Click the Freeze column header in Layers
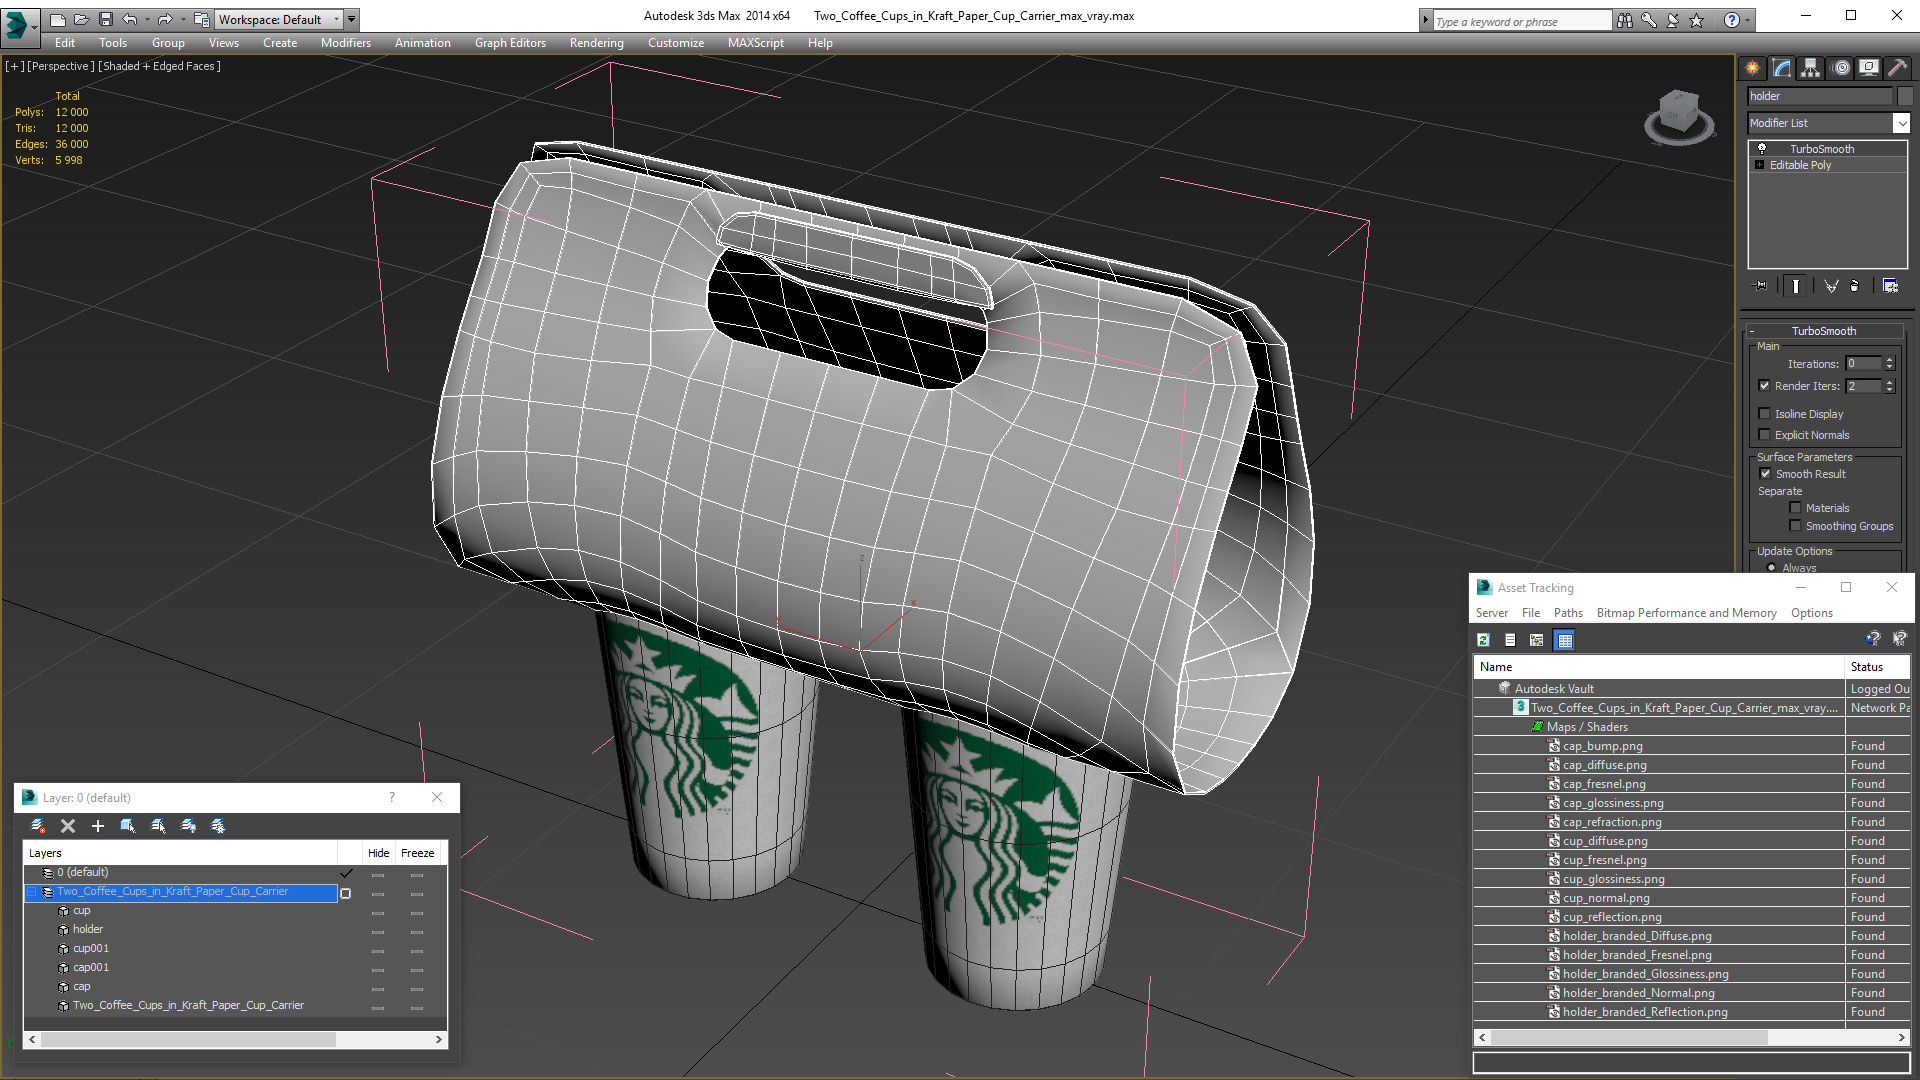 click(x=417, y=853)
